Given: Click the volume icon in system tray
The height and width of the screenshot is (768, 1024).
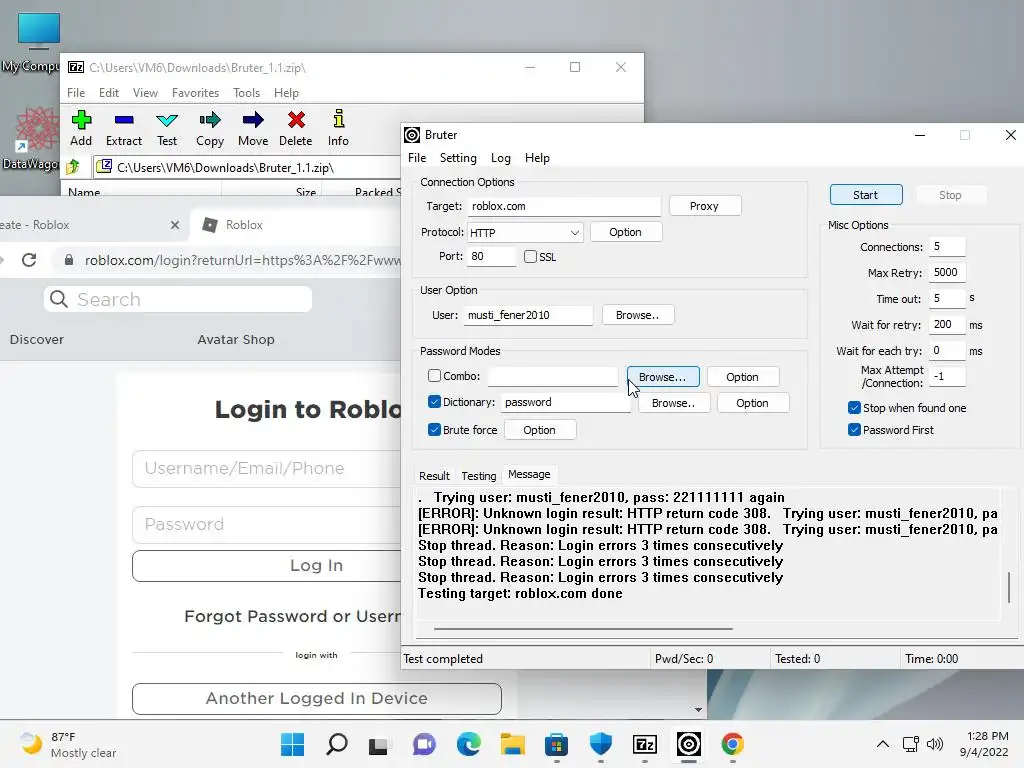Looking at the screenshot, I should [x=935, y=744].
